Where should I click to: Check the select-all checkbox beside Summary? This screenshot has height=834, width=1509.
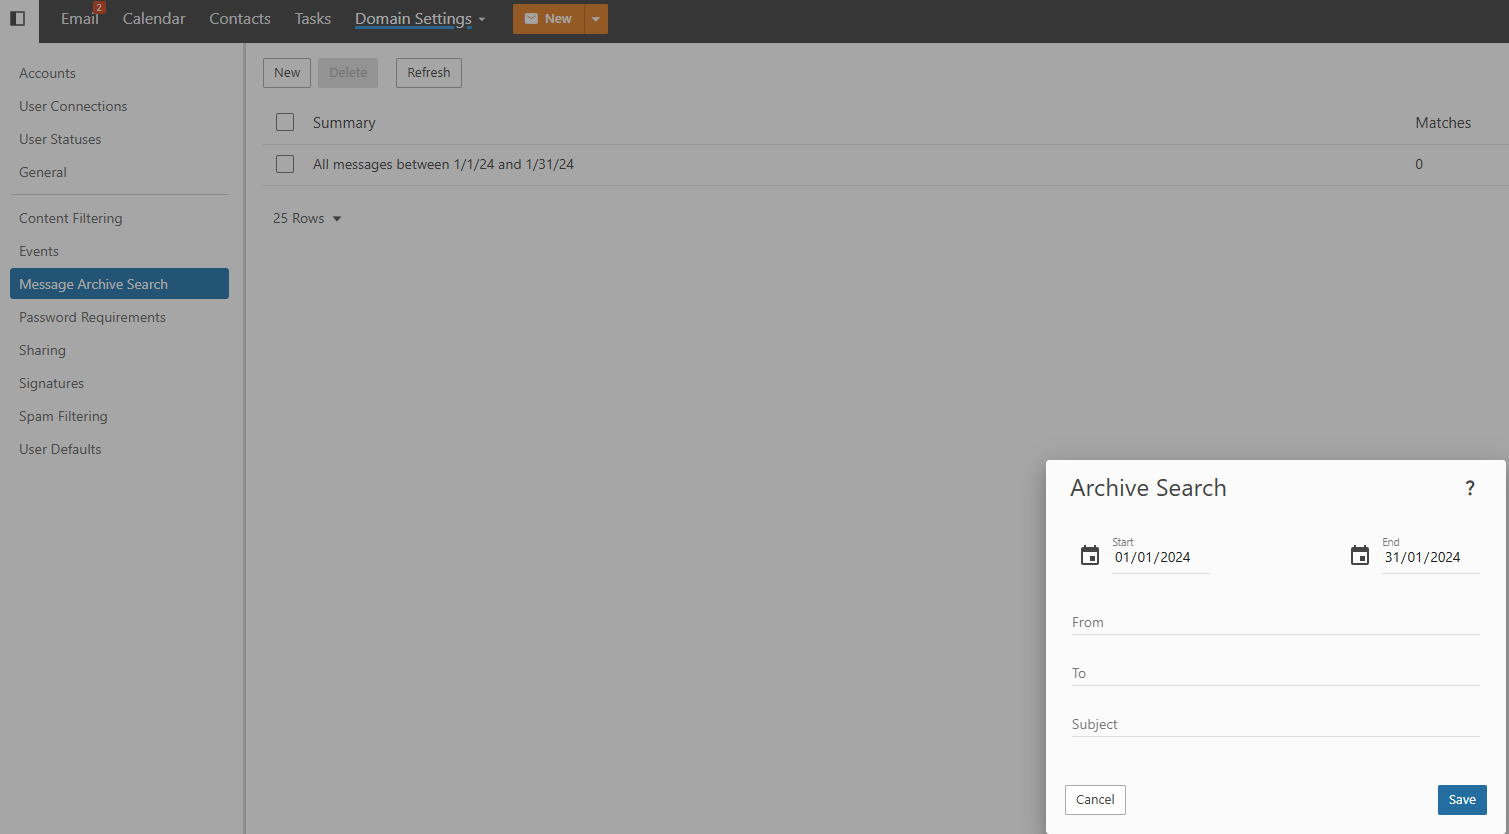coord(285,123)
